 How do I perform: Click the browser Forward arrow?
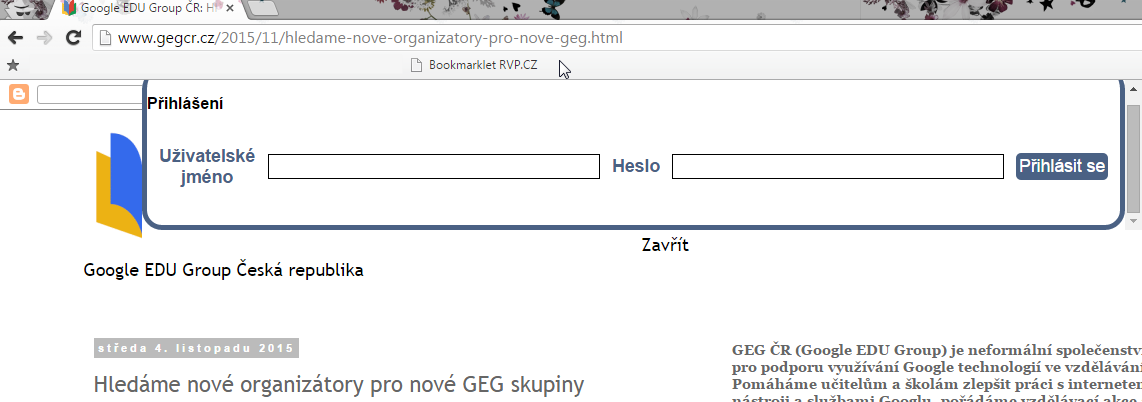click(x=44, y=38)
